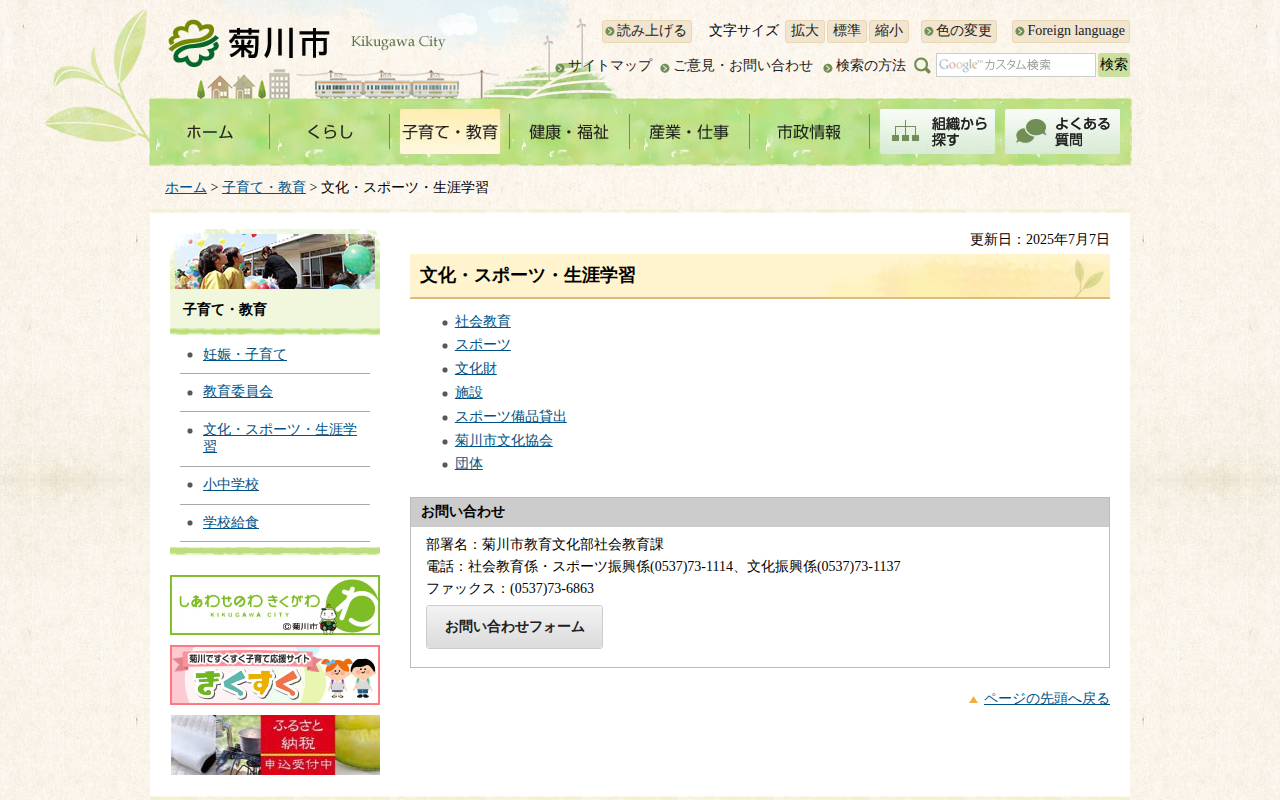This screenshot has width=1280, height=800.
Task: Reset text size with 標準
Action: (846, 31)
